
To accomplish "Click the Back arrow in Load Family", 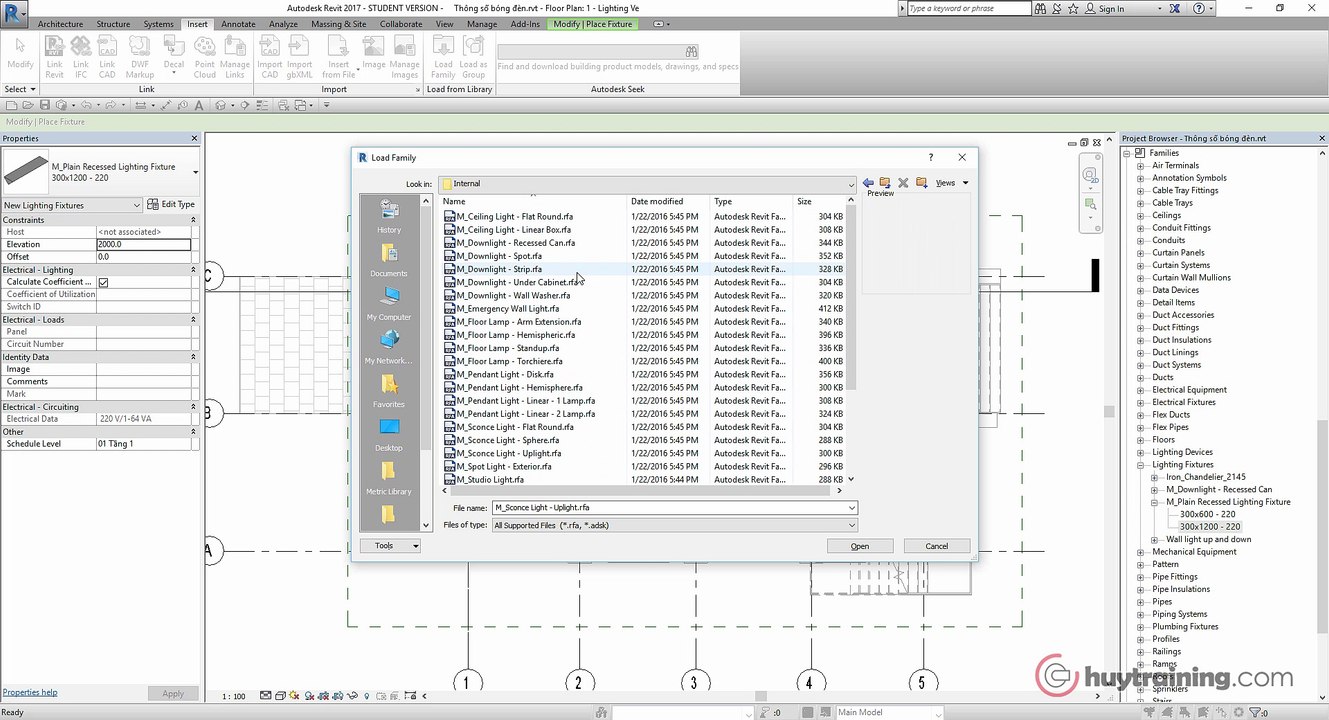I will pos(868,183).
